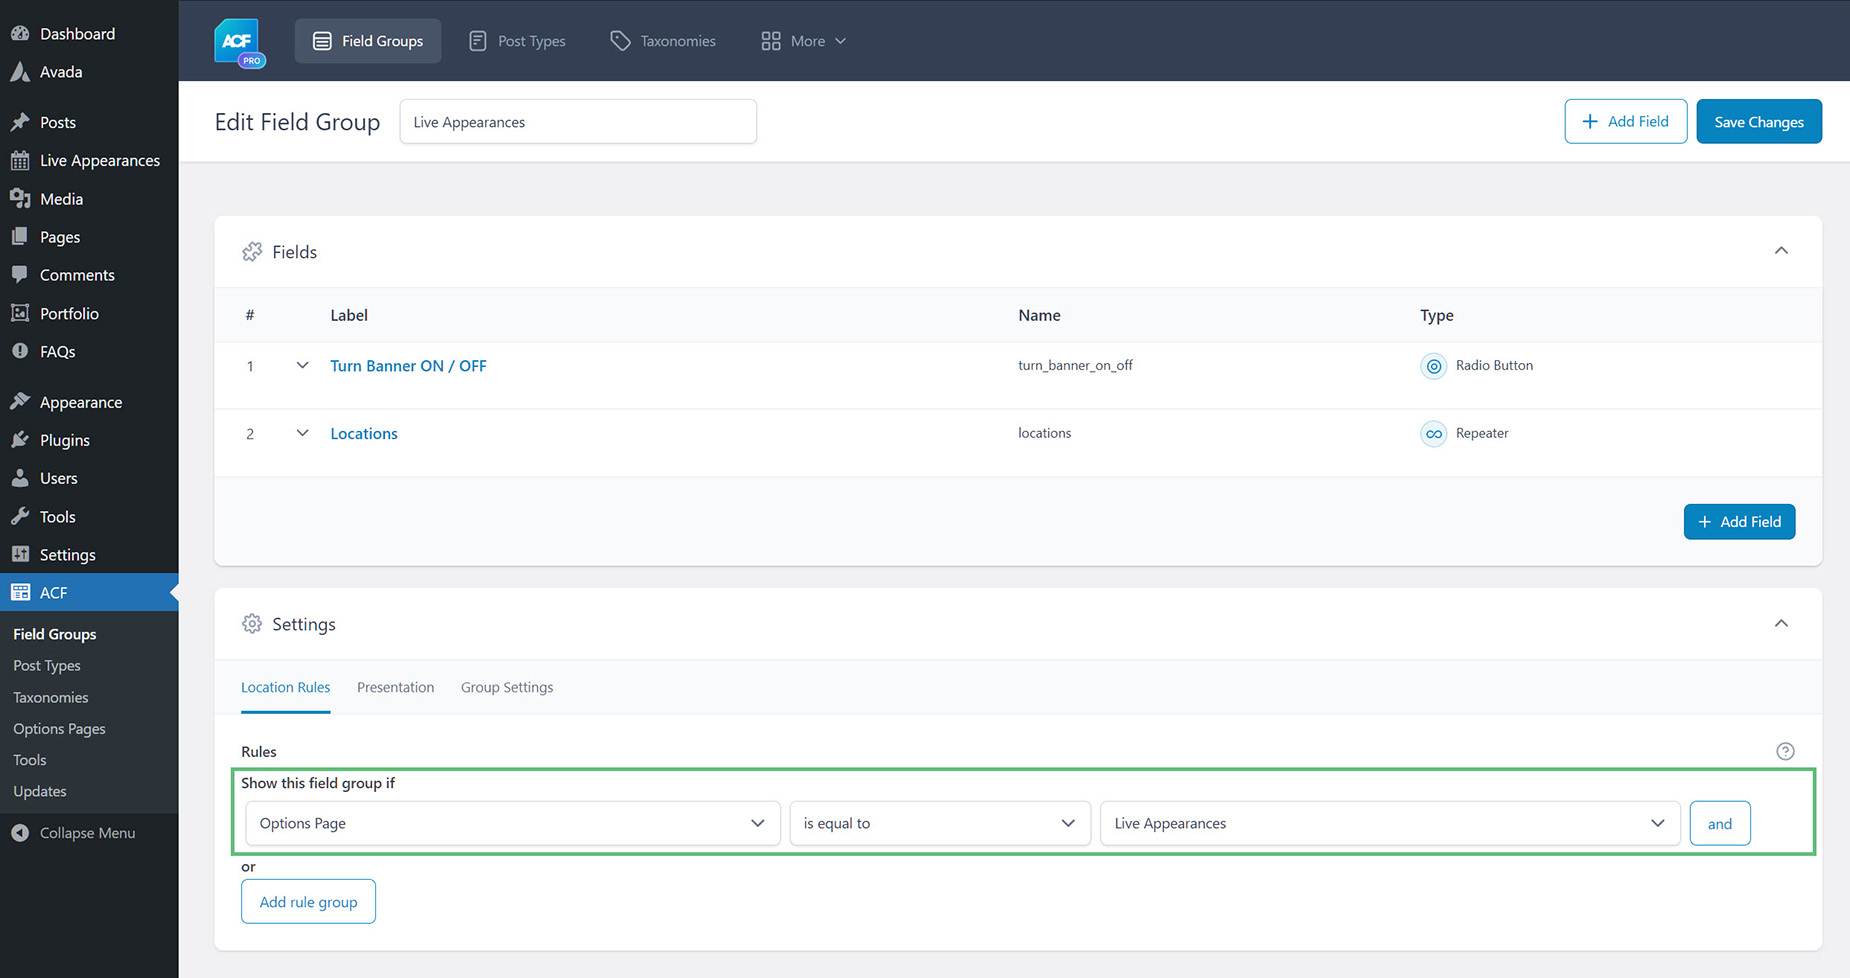Expand the Locations repeater field
This screenshot has width=1850, height=978.
[302, 433]
